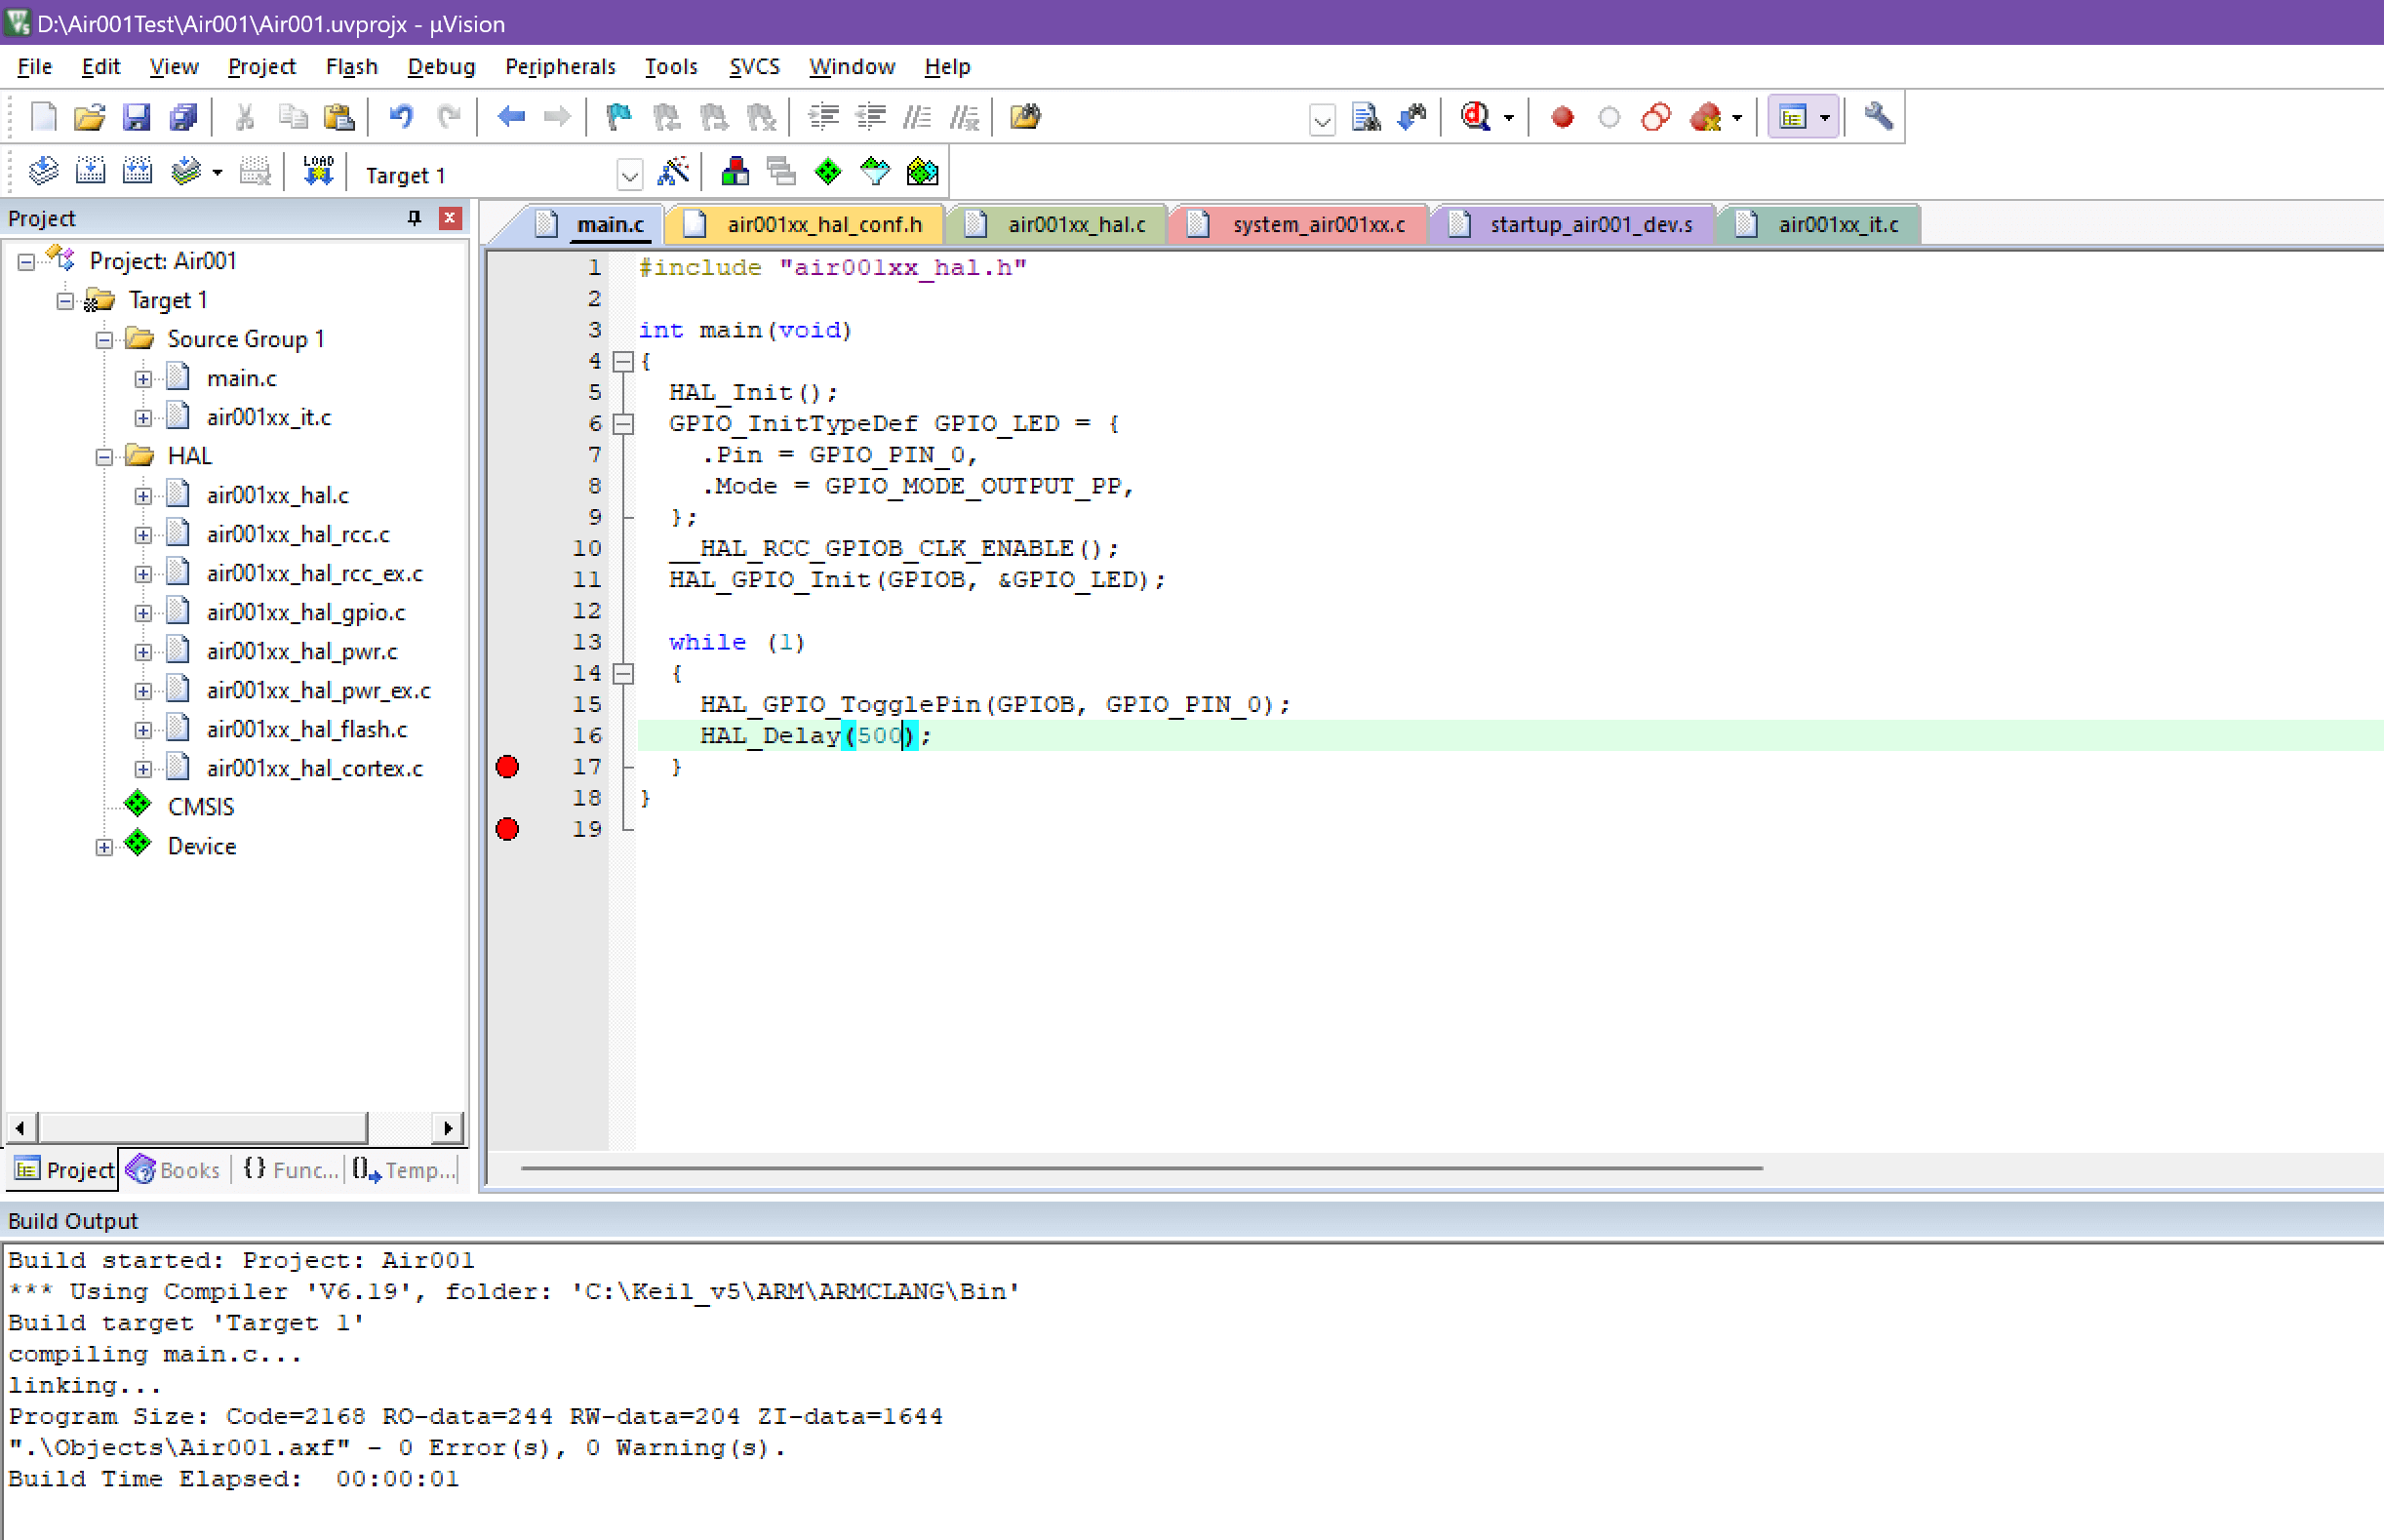Collapse the HAL folder group
This screenshot has height=1540, width=2384.
pyautogui.click(x=104, y=457)
